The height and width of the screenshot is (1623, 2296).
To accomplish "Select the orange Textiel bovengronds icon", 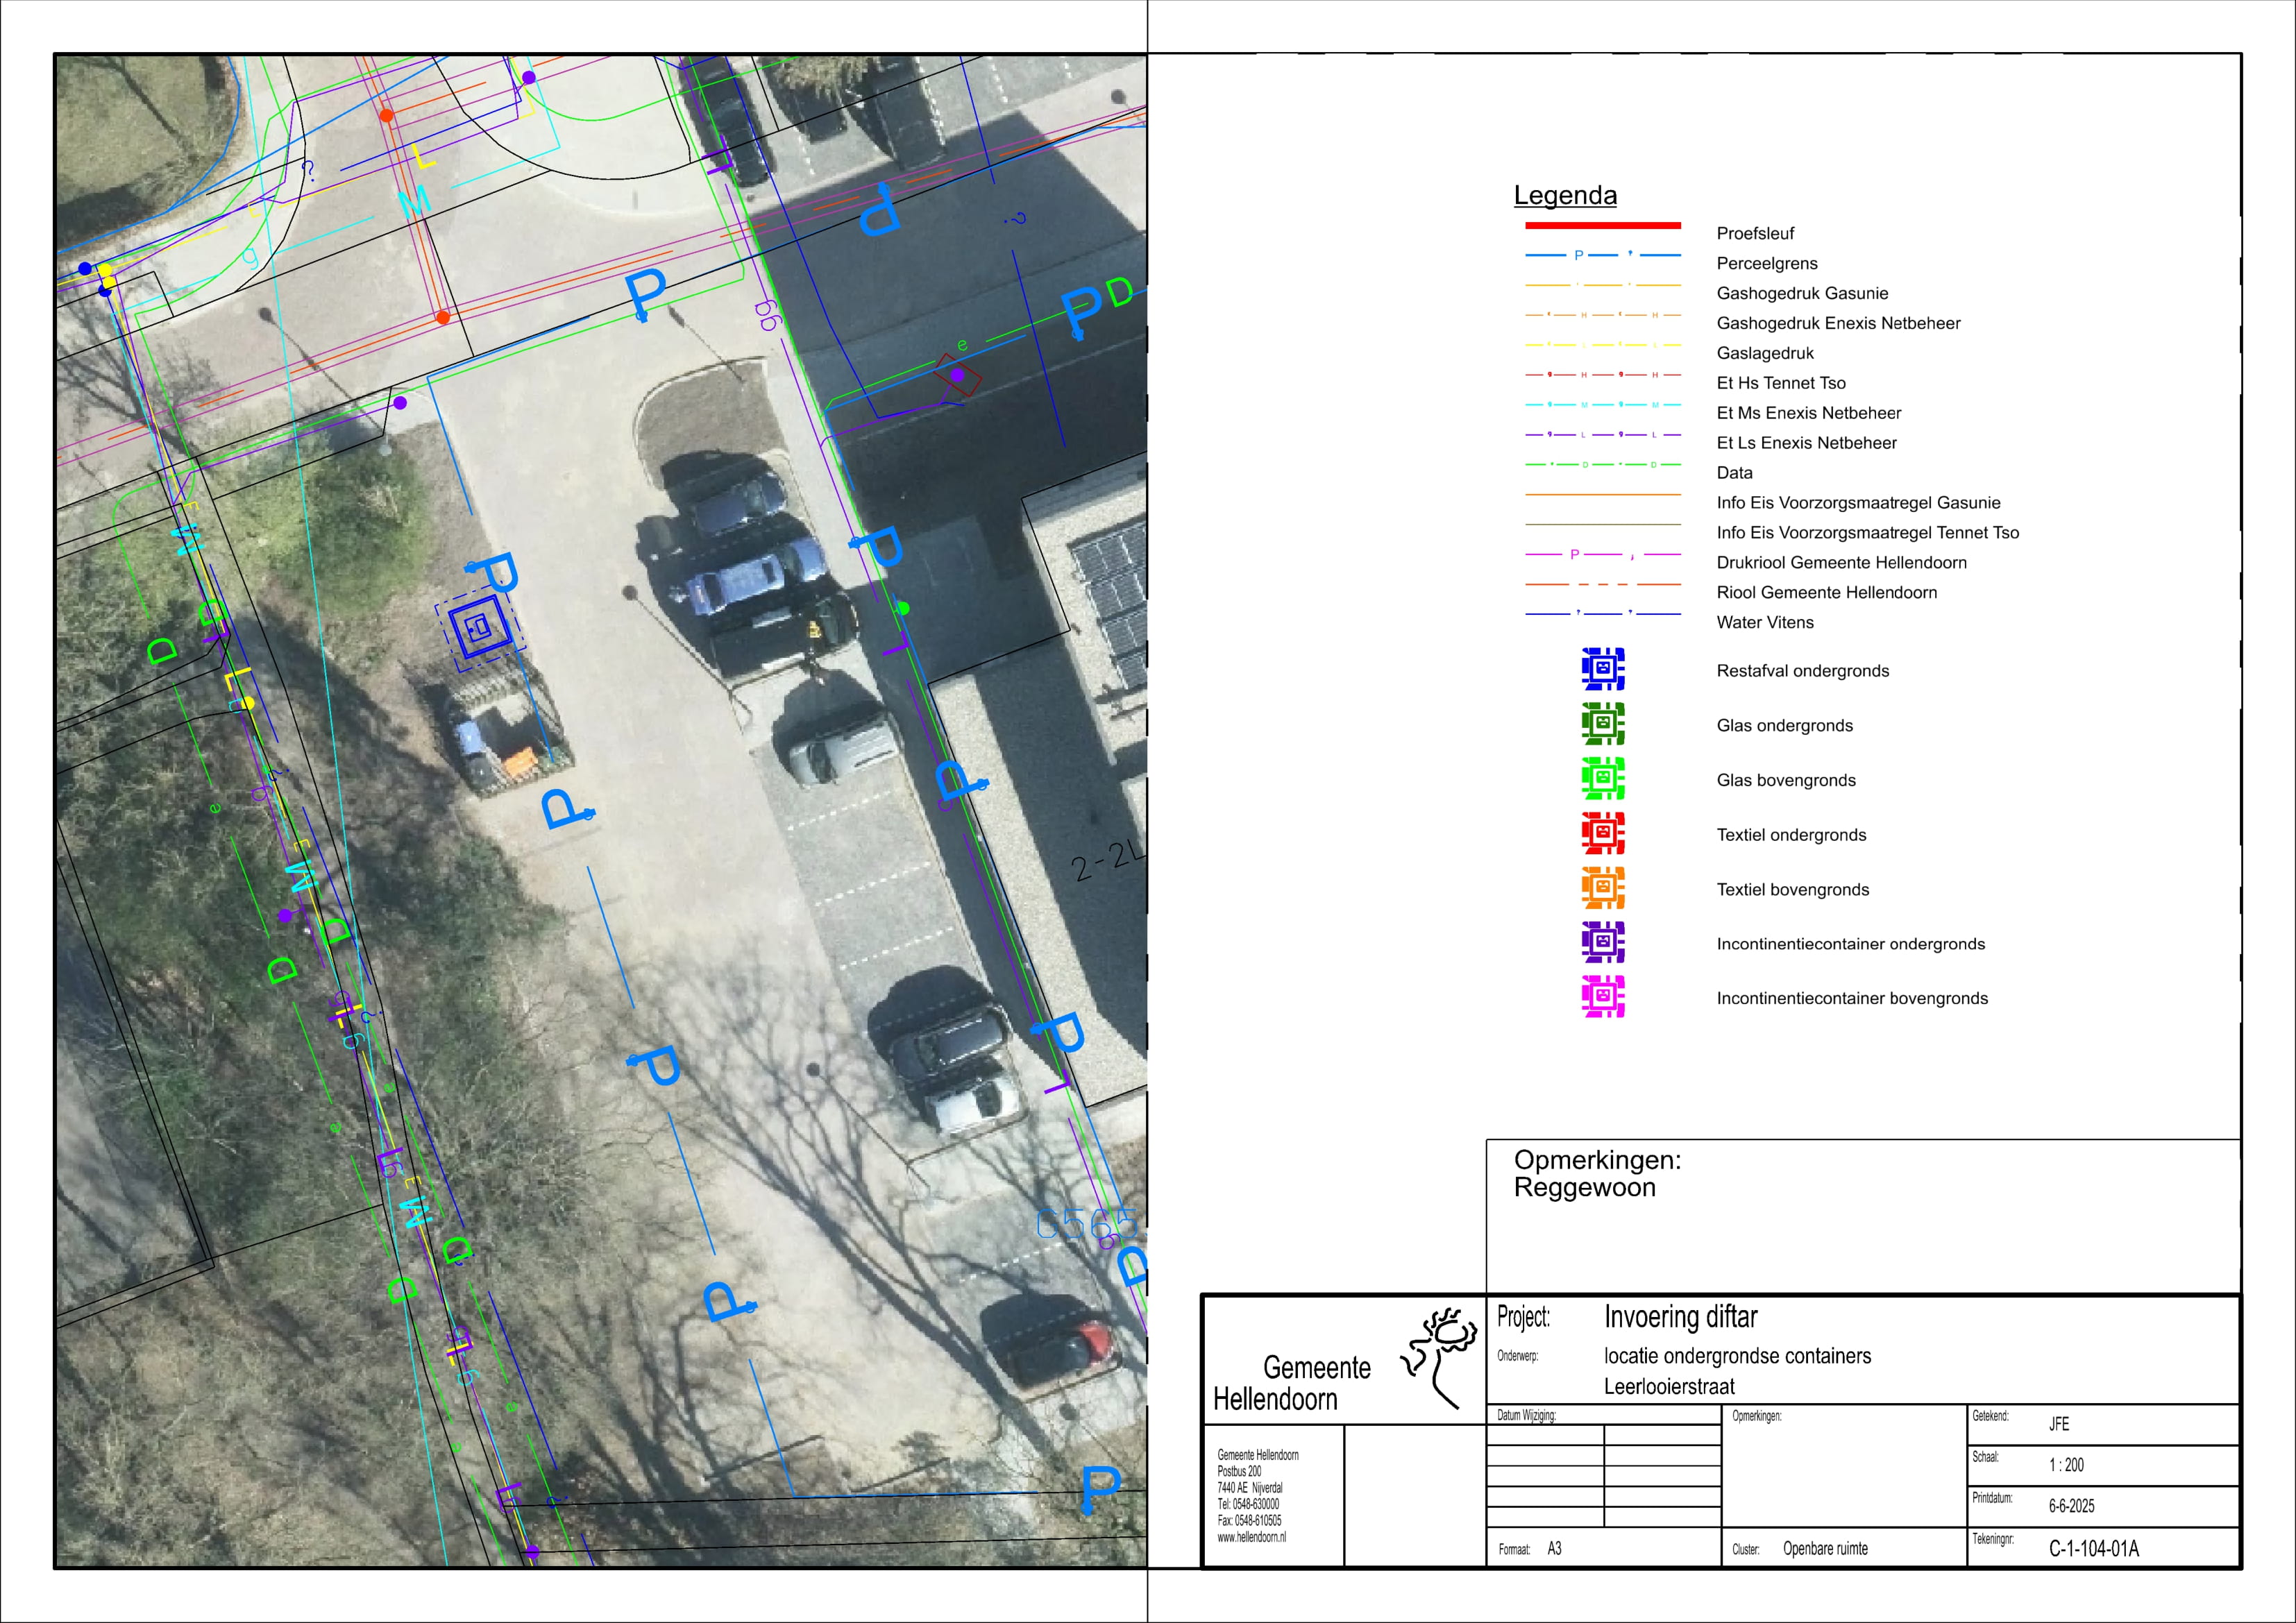I will (1602, 888).
